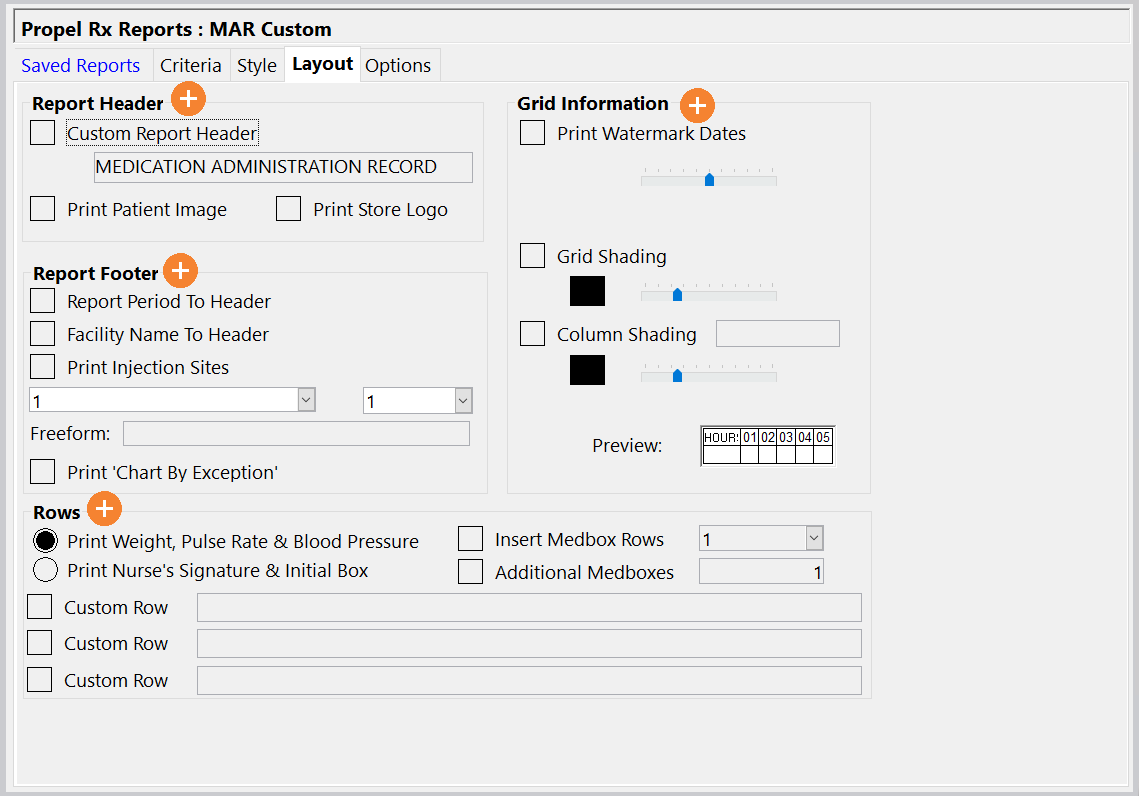Screen dimensions: 1139x796
Task: Enable Print 'Chart By Exception' checkbox
Action: pos(43,472)
